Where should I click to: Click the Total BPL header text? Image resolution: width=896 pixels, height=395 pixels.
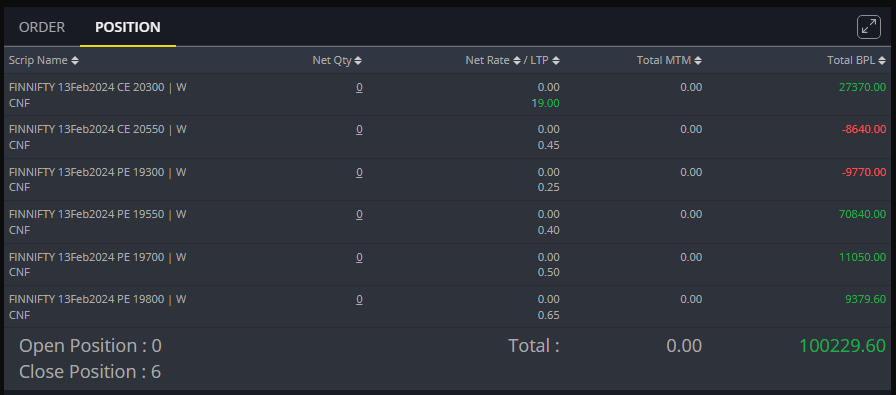(x=851, y=60)
